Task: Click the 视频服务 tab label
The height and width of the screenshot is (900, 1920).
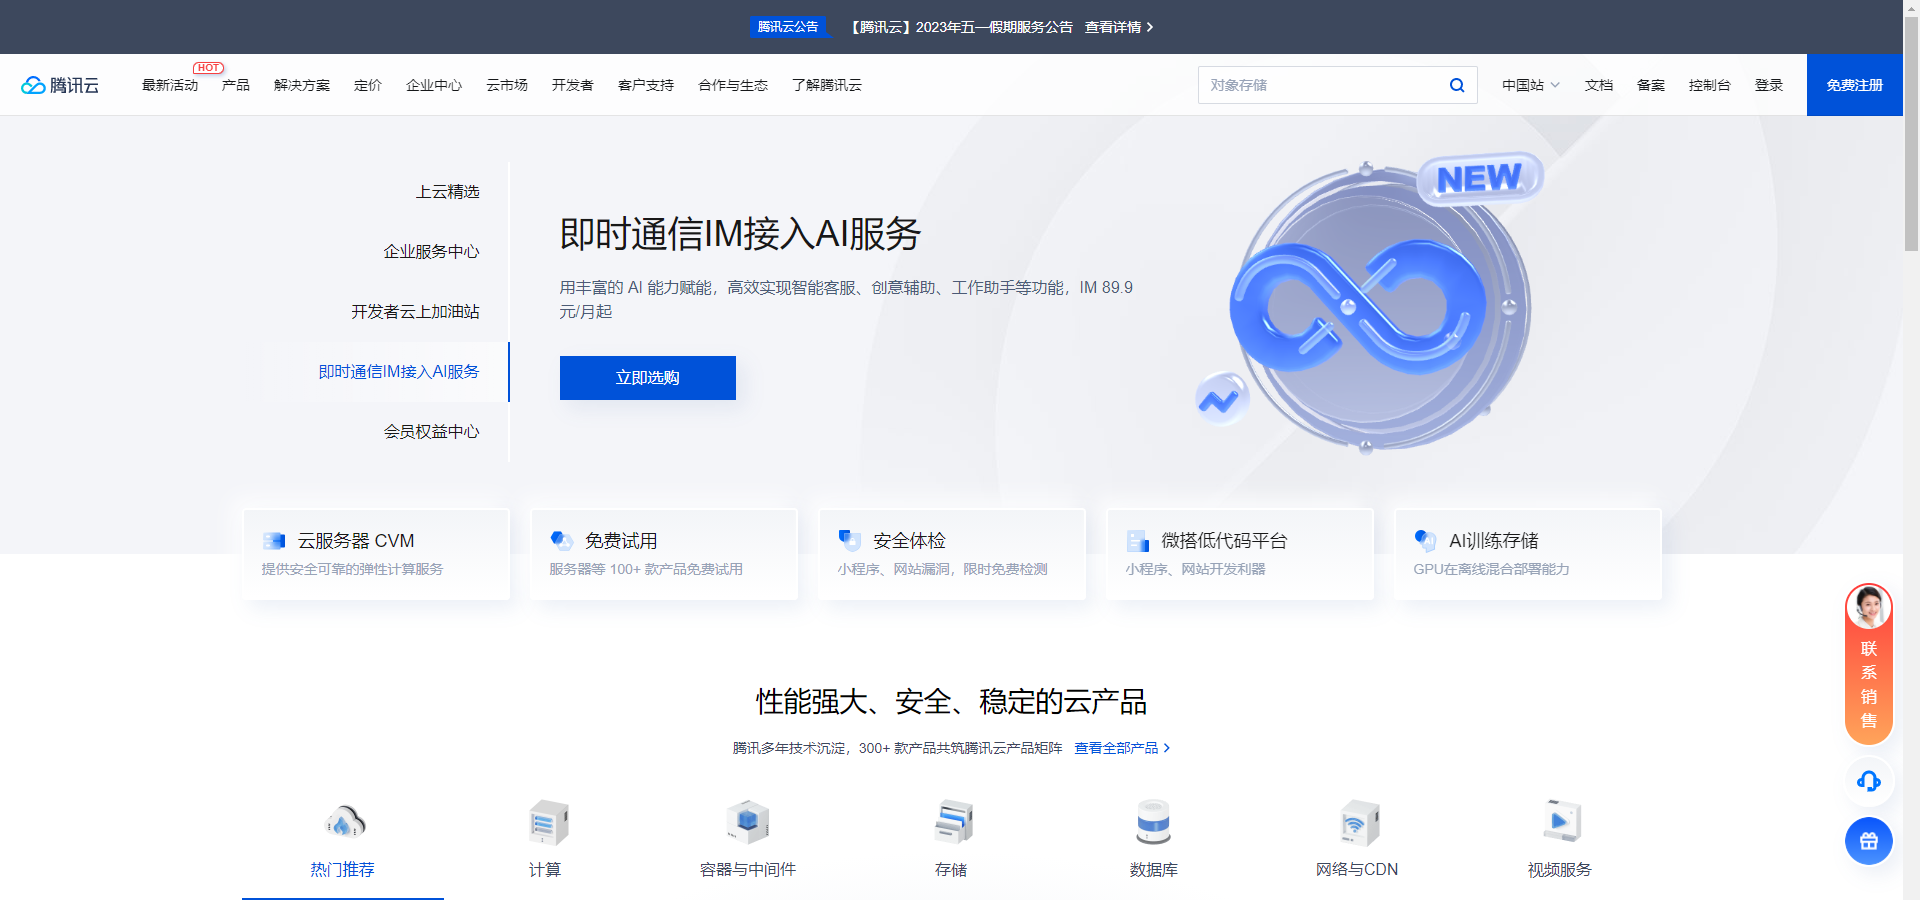Action: pos(1560,870)
